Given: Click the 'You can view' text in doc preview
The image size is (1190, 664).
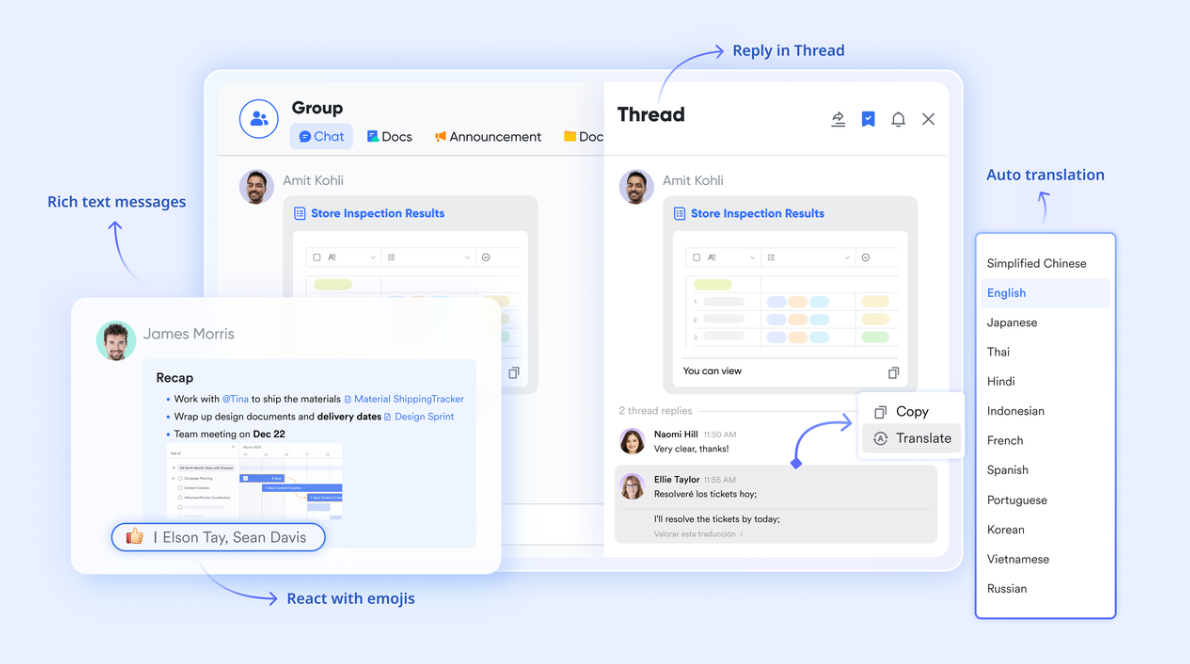Looking at the screenshot, I should (712, 371).
